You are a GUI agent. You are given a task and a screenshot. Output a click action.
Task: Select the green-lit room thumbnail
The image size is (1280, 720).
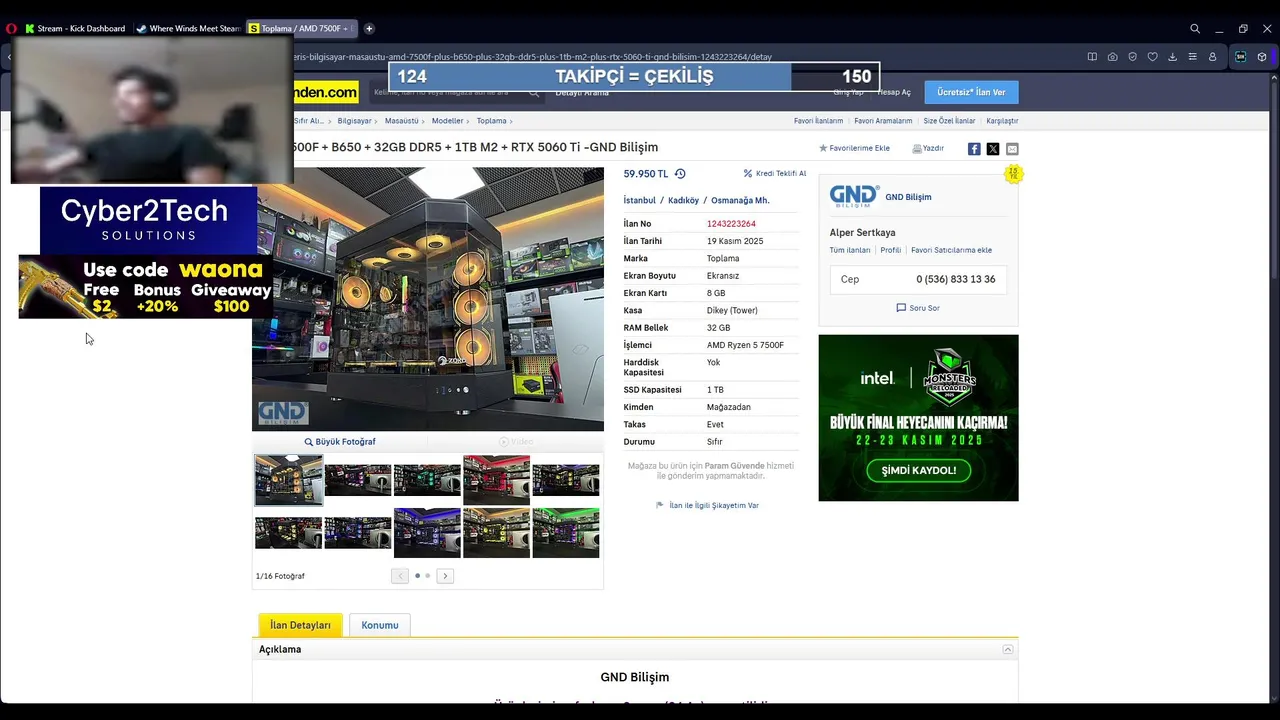(566, 532)
